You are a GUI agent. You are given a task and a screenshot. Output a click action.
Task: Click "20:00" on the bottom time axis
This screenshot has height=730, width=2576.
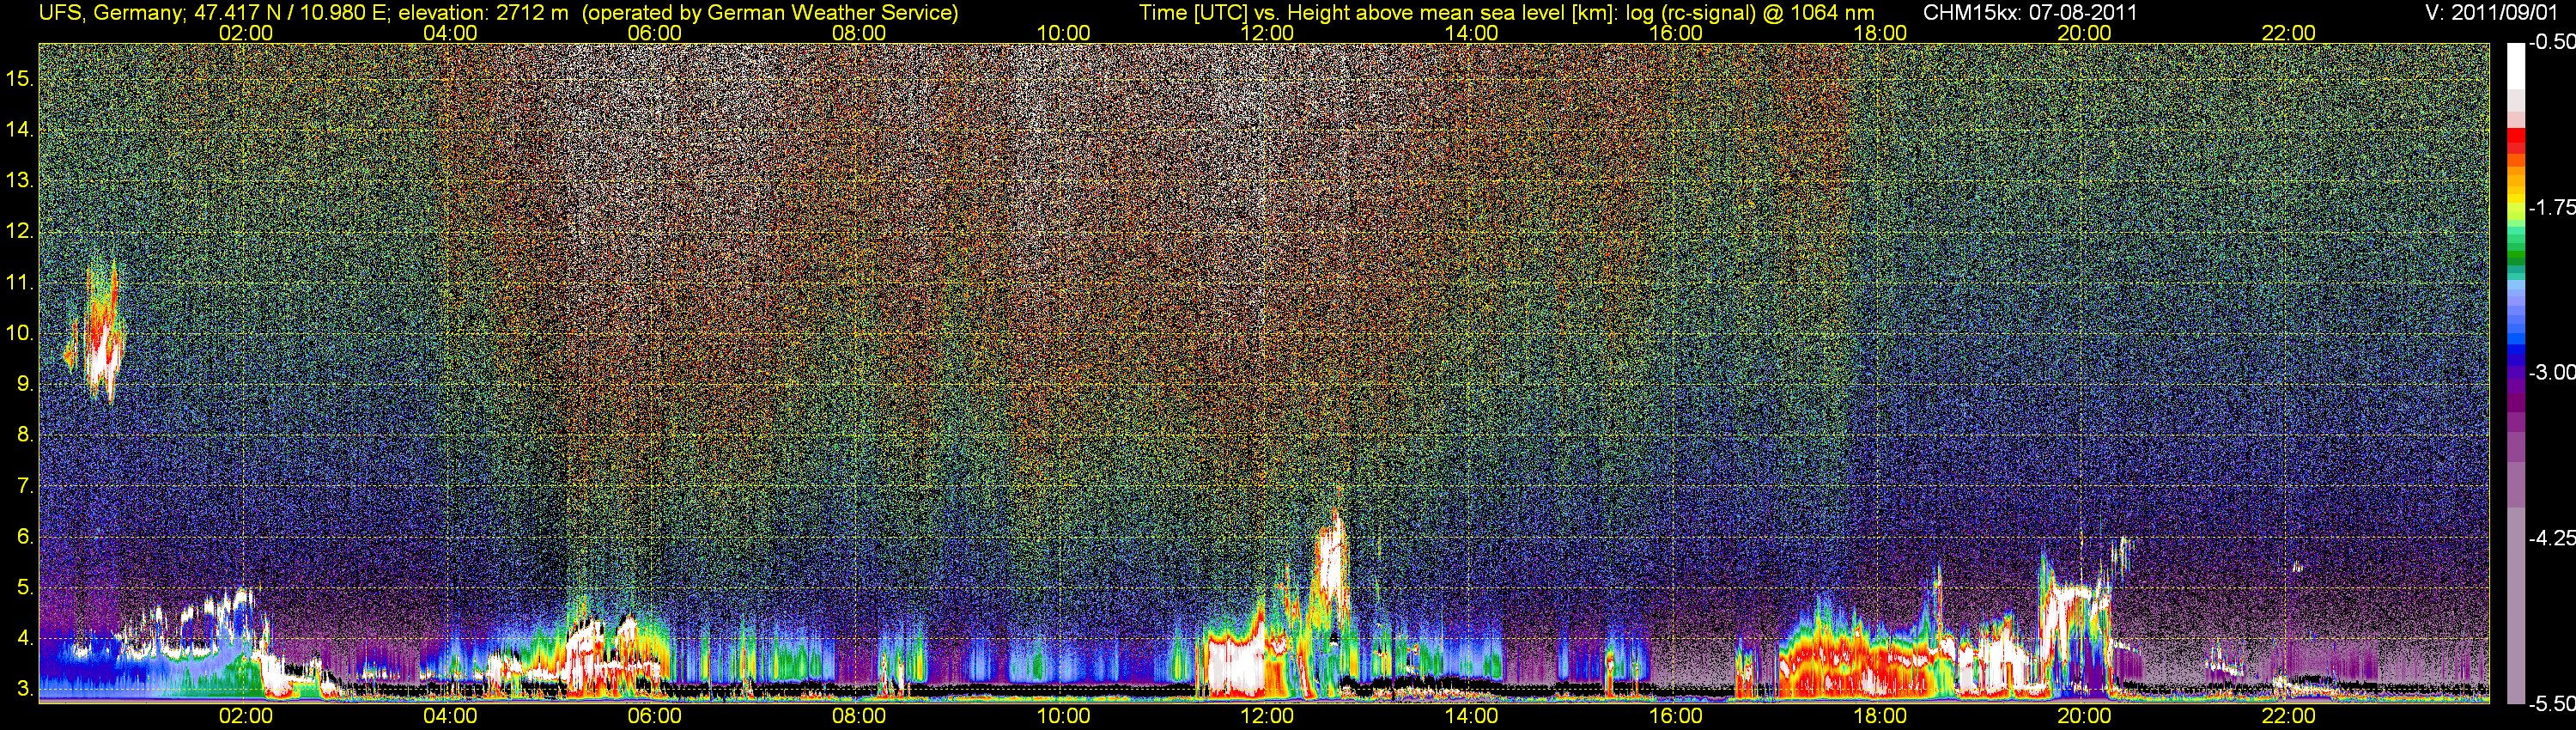point(2084,716)
